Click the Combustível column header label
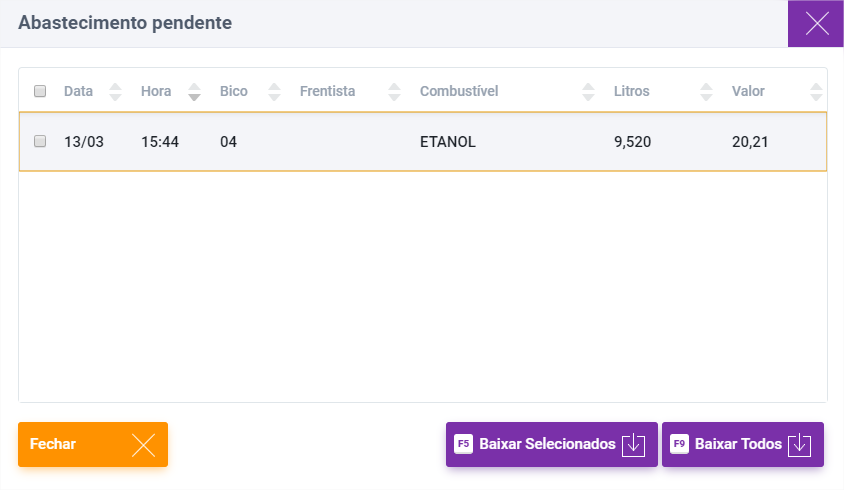The height and width of the screenshot is (490, 844). pos(459,91)
